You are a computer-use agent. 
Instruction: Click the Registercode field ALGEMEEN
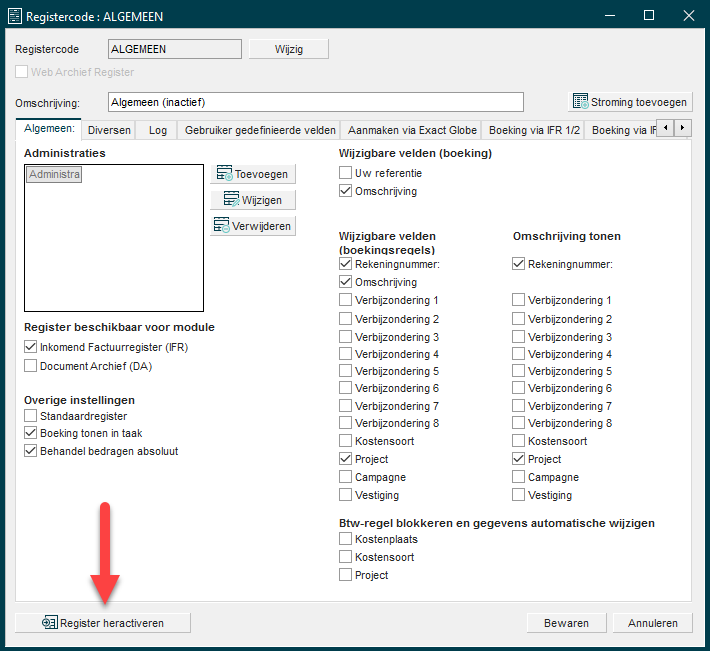(x=175, y=49)
